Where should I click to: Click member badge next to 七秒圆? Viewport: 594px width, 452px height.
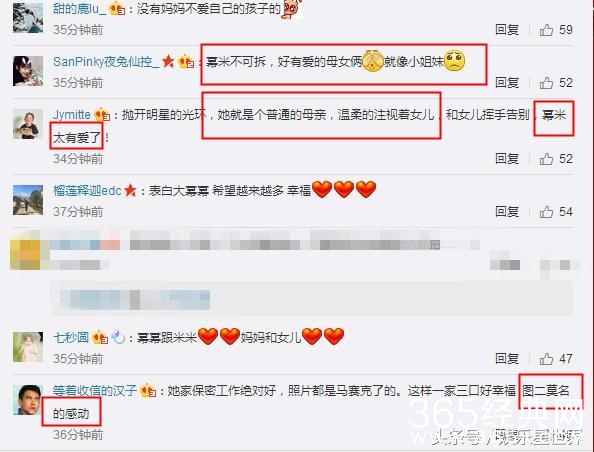[100, 337]
